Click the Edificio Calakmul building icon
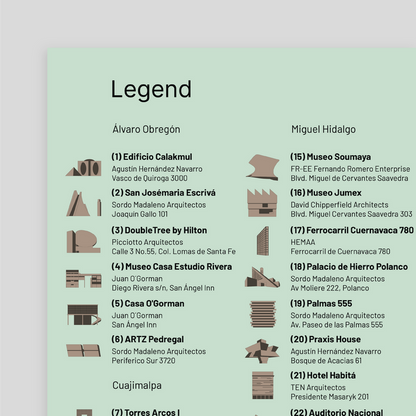The height and width of the screenshot is (416, 416). point(84,167)
